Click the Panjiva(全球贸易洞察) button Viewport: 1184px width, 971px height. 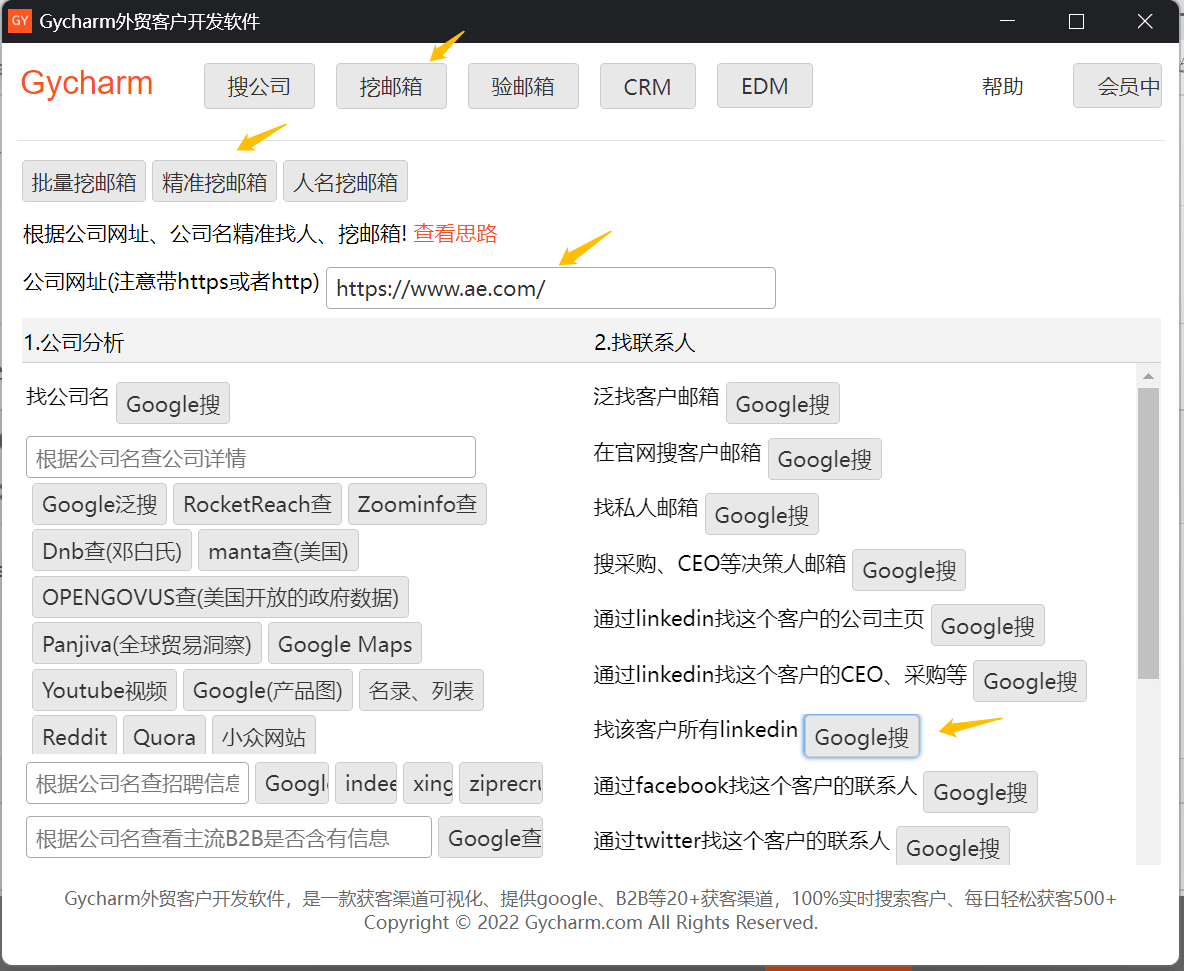[x=147, y=643]
